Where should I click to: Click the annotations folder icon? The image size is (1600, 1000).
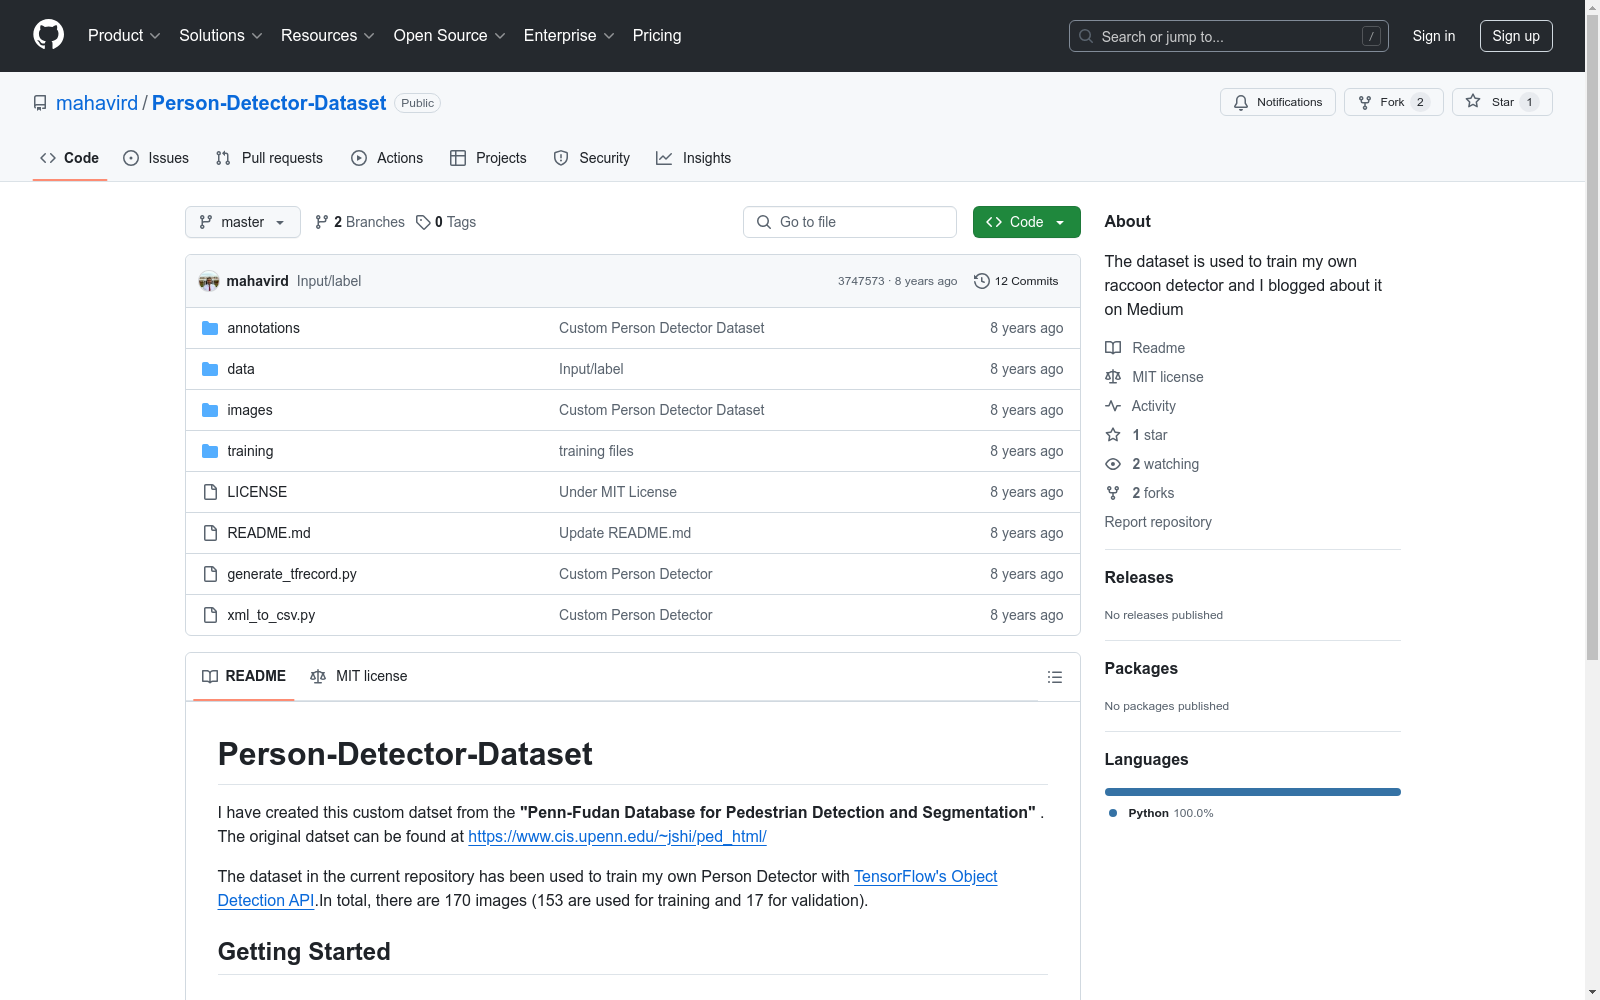click(210, 328)
